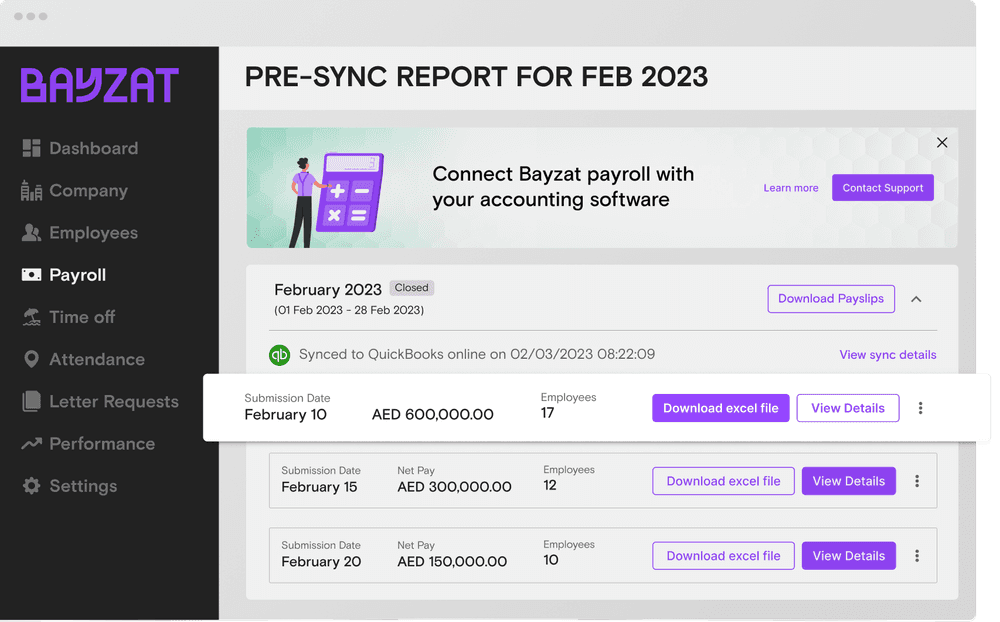The height and width of the screenshot is (622, 1000).
Task: Click the Learn more link
Action: coord(791,188)
